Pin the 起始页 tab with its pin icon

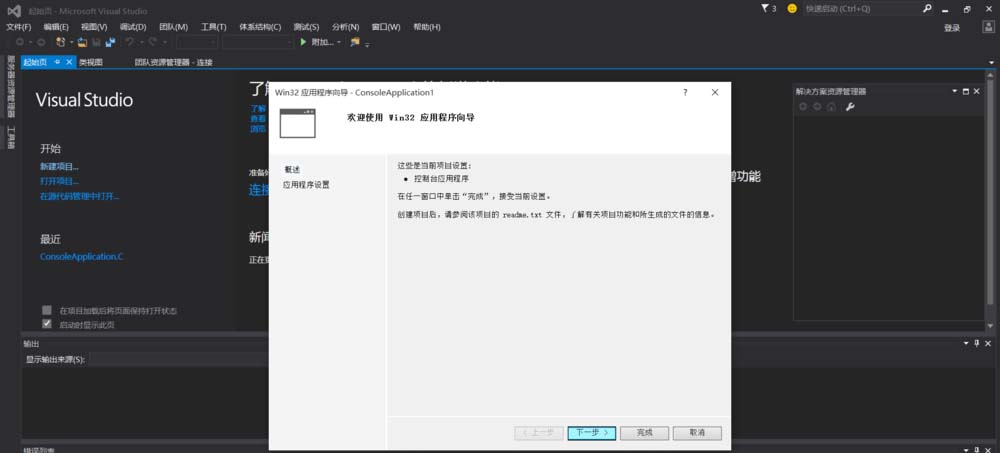57,62
